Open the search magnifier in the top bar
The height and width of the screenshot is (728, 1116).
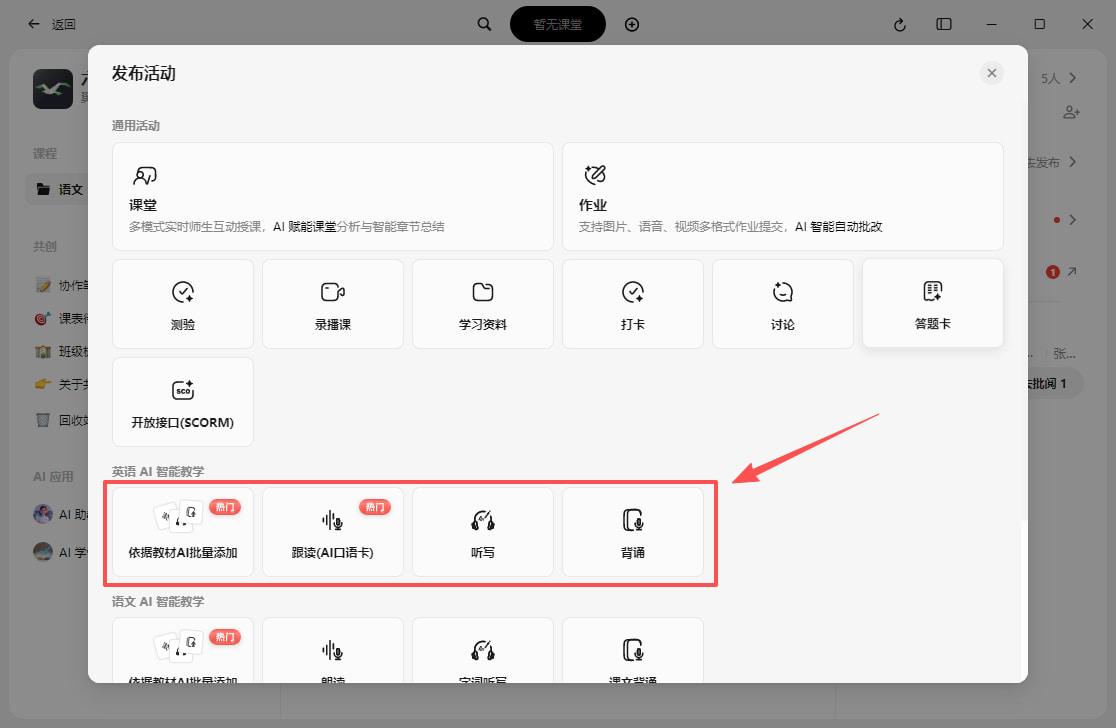(x=484, y=24)
